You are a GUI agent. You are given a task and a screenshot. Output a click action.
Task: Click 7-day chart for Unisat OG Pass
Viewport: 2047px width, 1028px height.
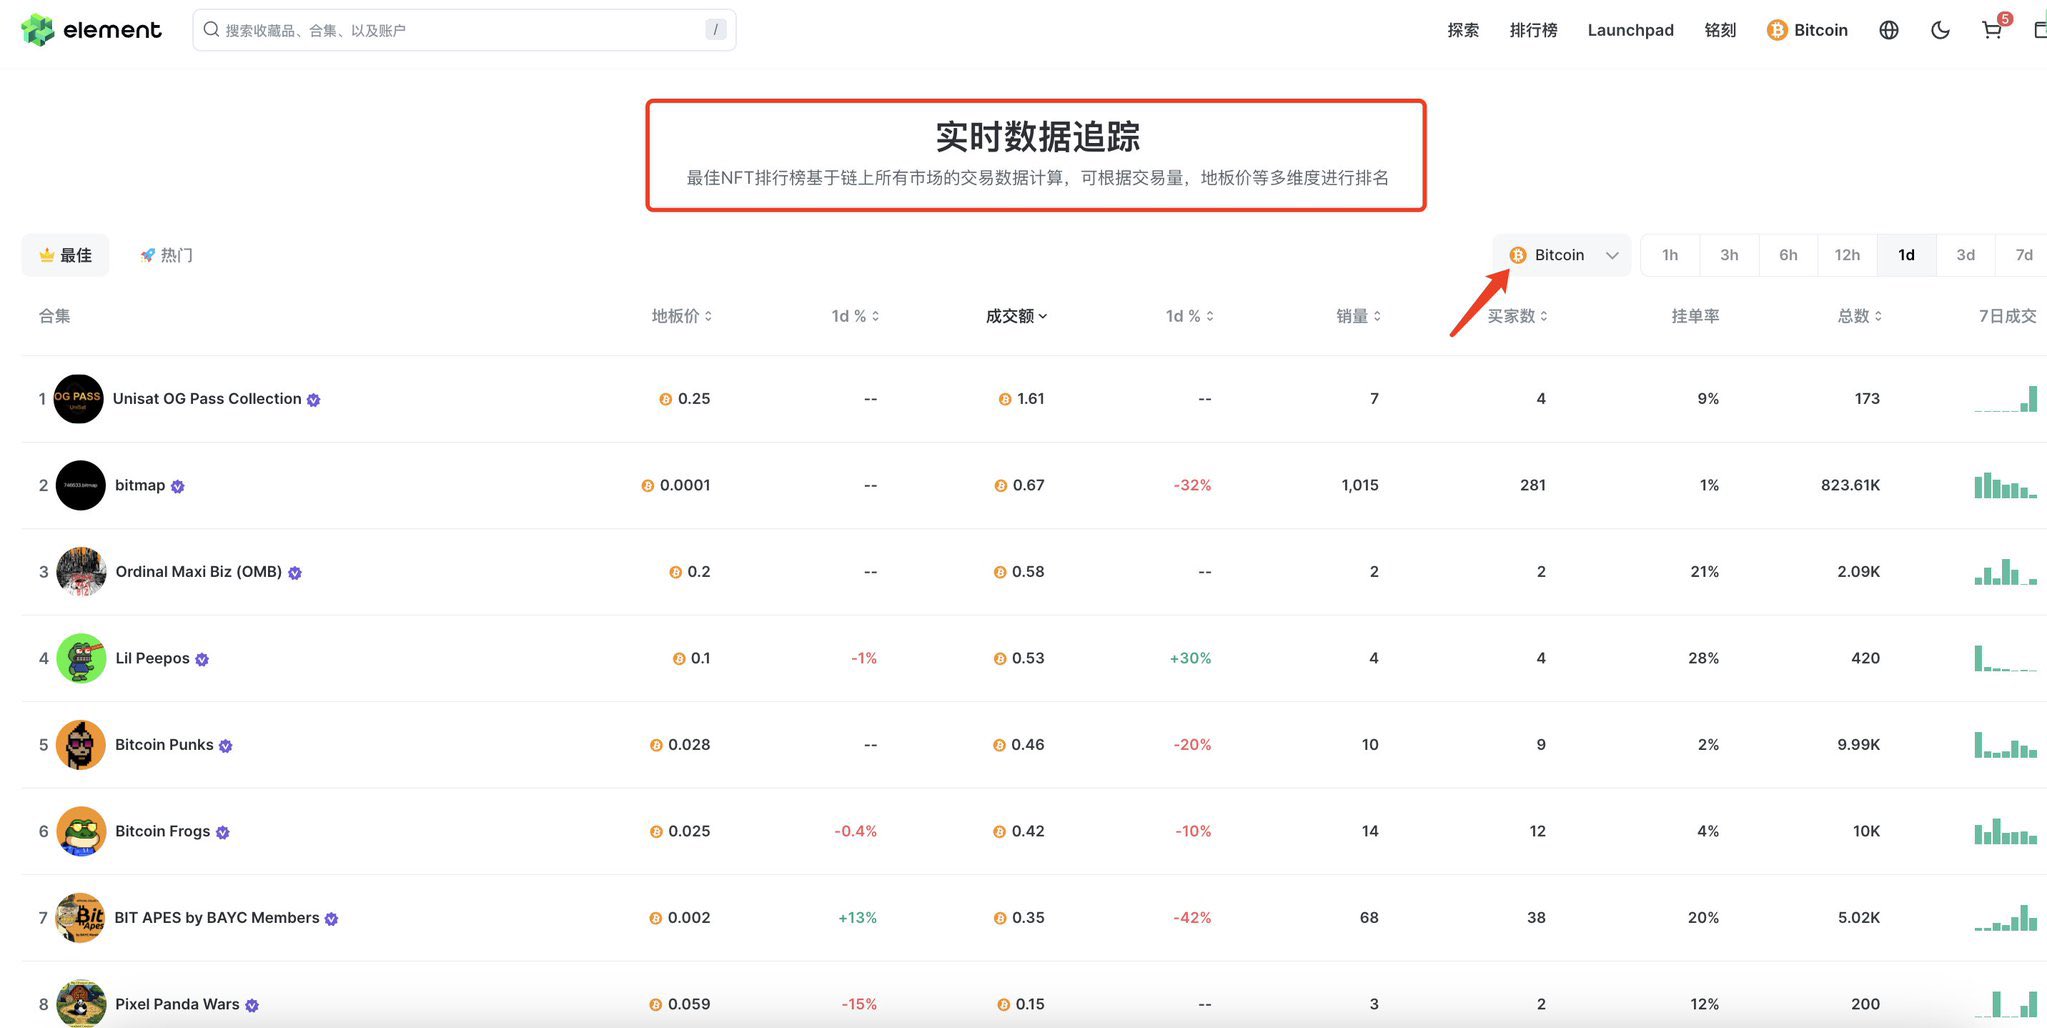coord(2005,399)
